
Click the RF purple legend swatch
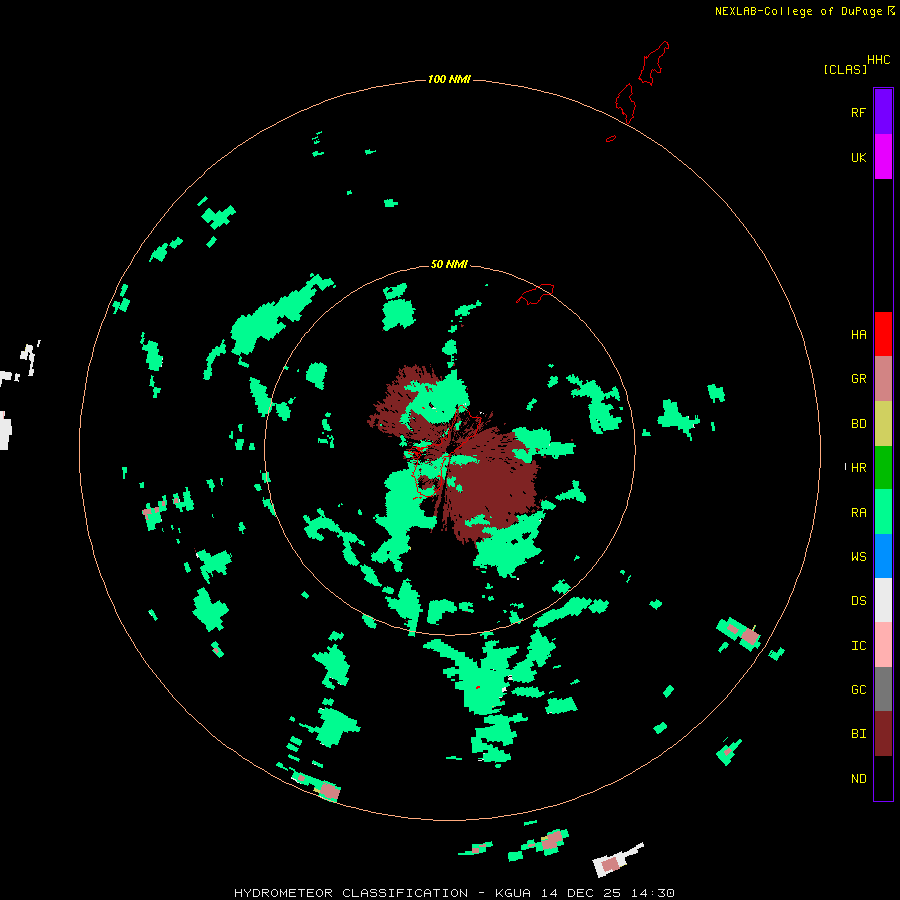pyautogui.click(x=883, y=112)
